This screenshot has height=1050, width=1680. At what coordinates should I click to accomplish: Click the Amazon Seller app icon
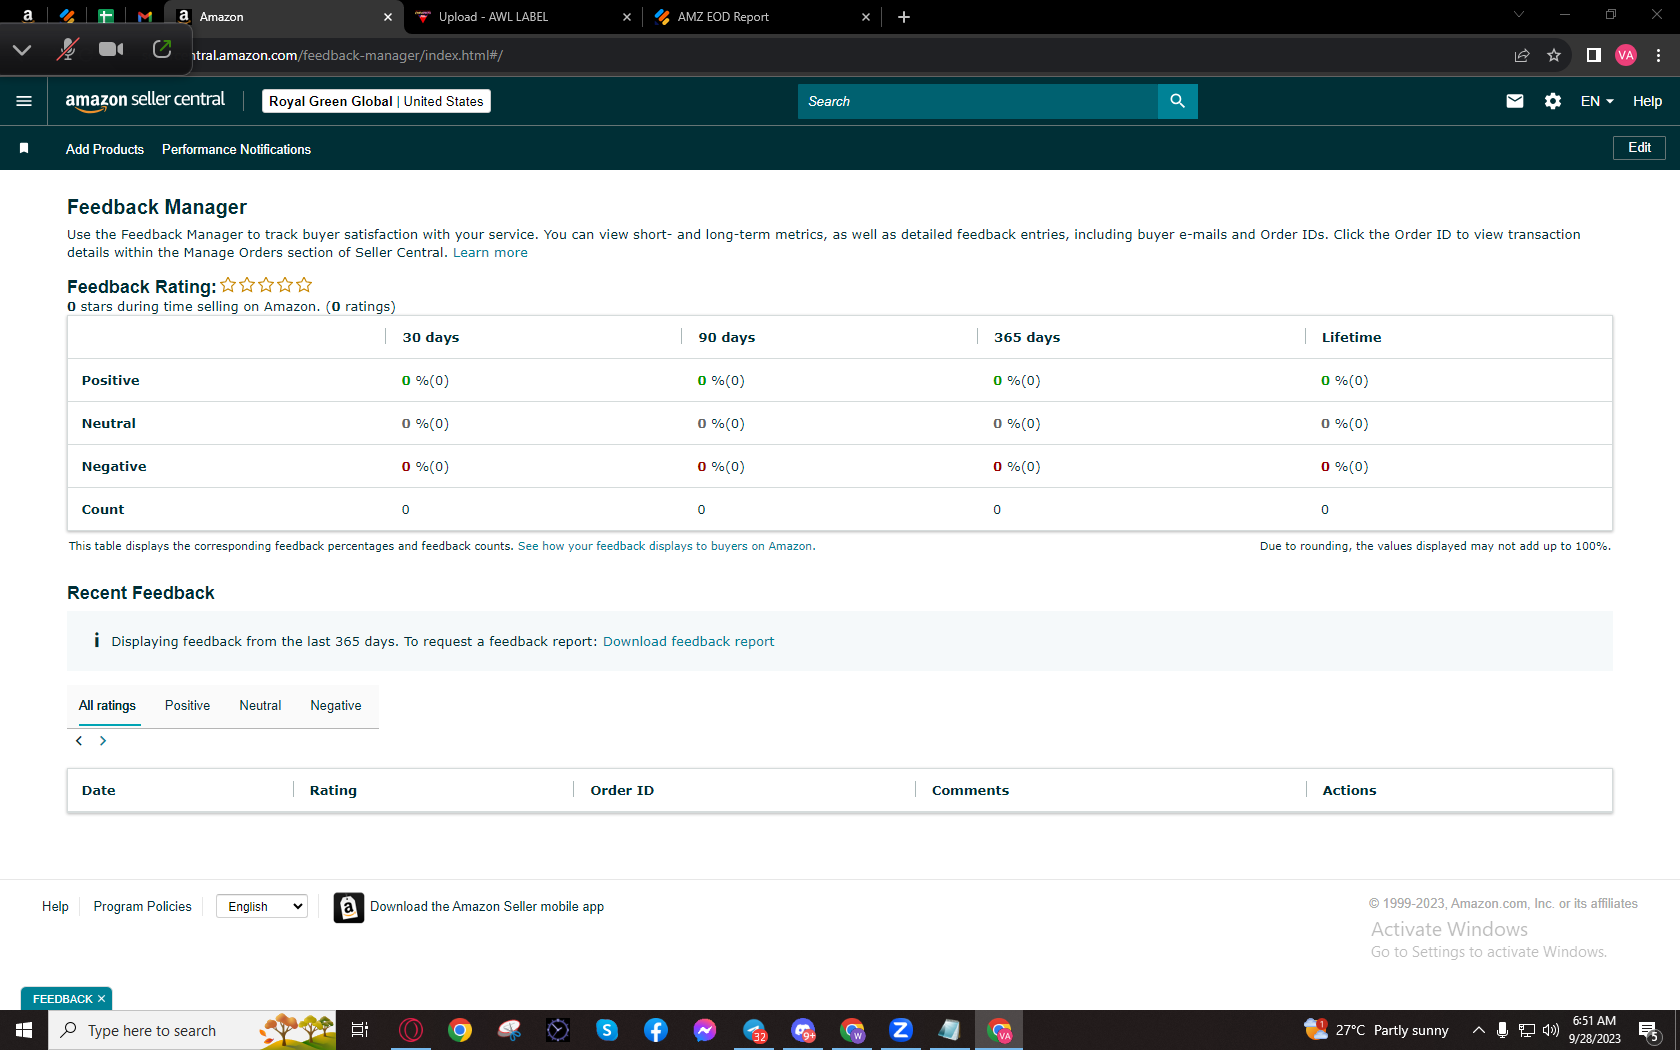point(348,907)
